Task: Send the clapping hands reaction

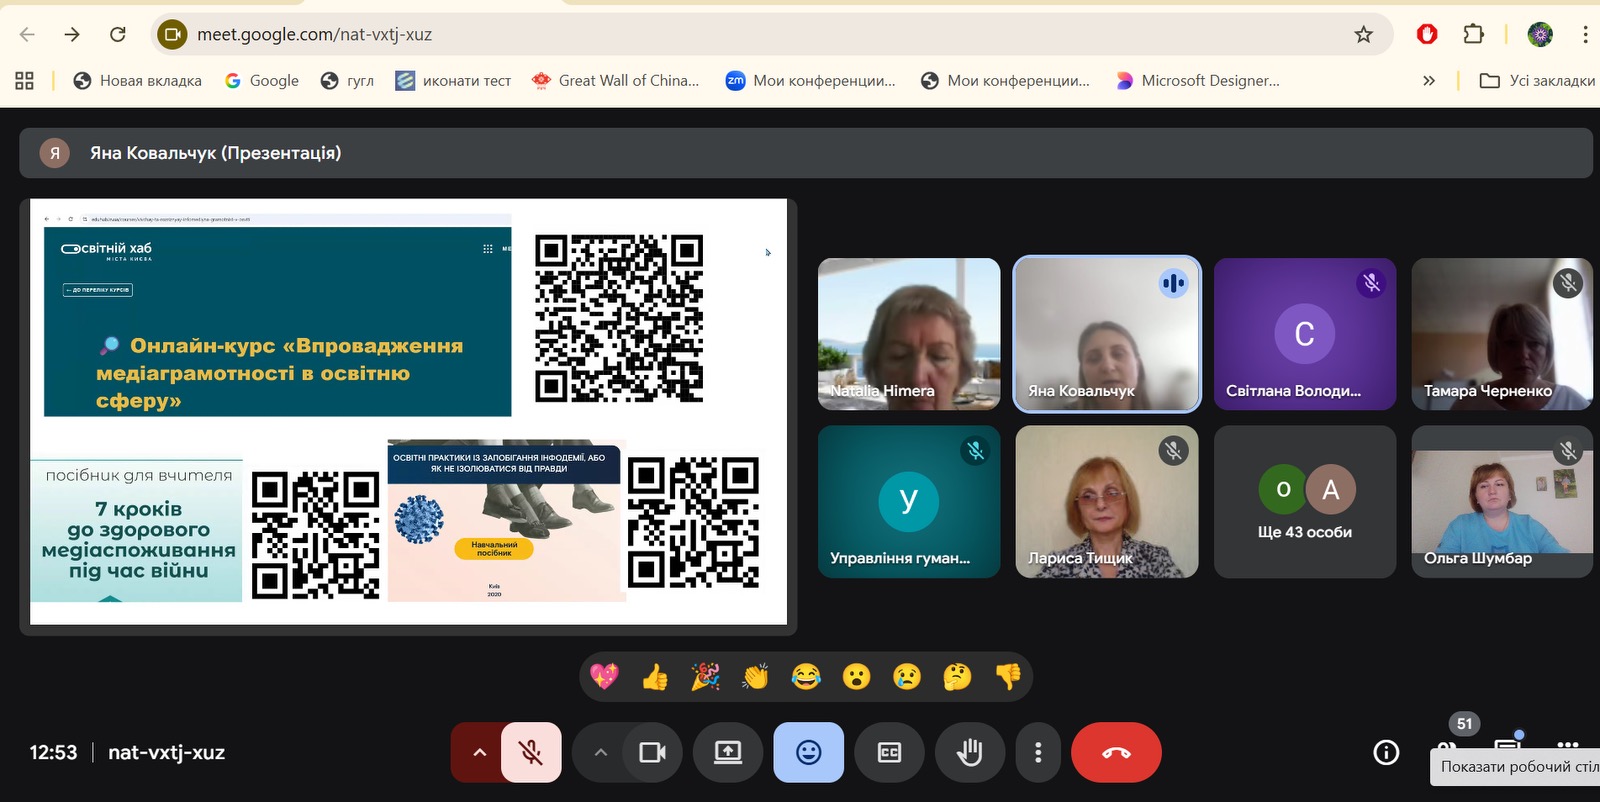Action: coord(755,677)
